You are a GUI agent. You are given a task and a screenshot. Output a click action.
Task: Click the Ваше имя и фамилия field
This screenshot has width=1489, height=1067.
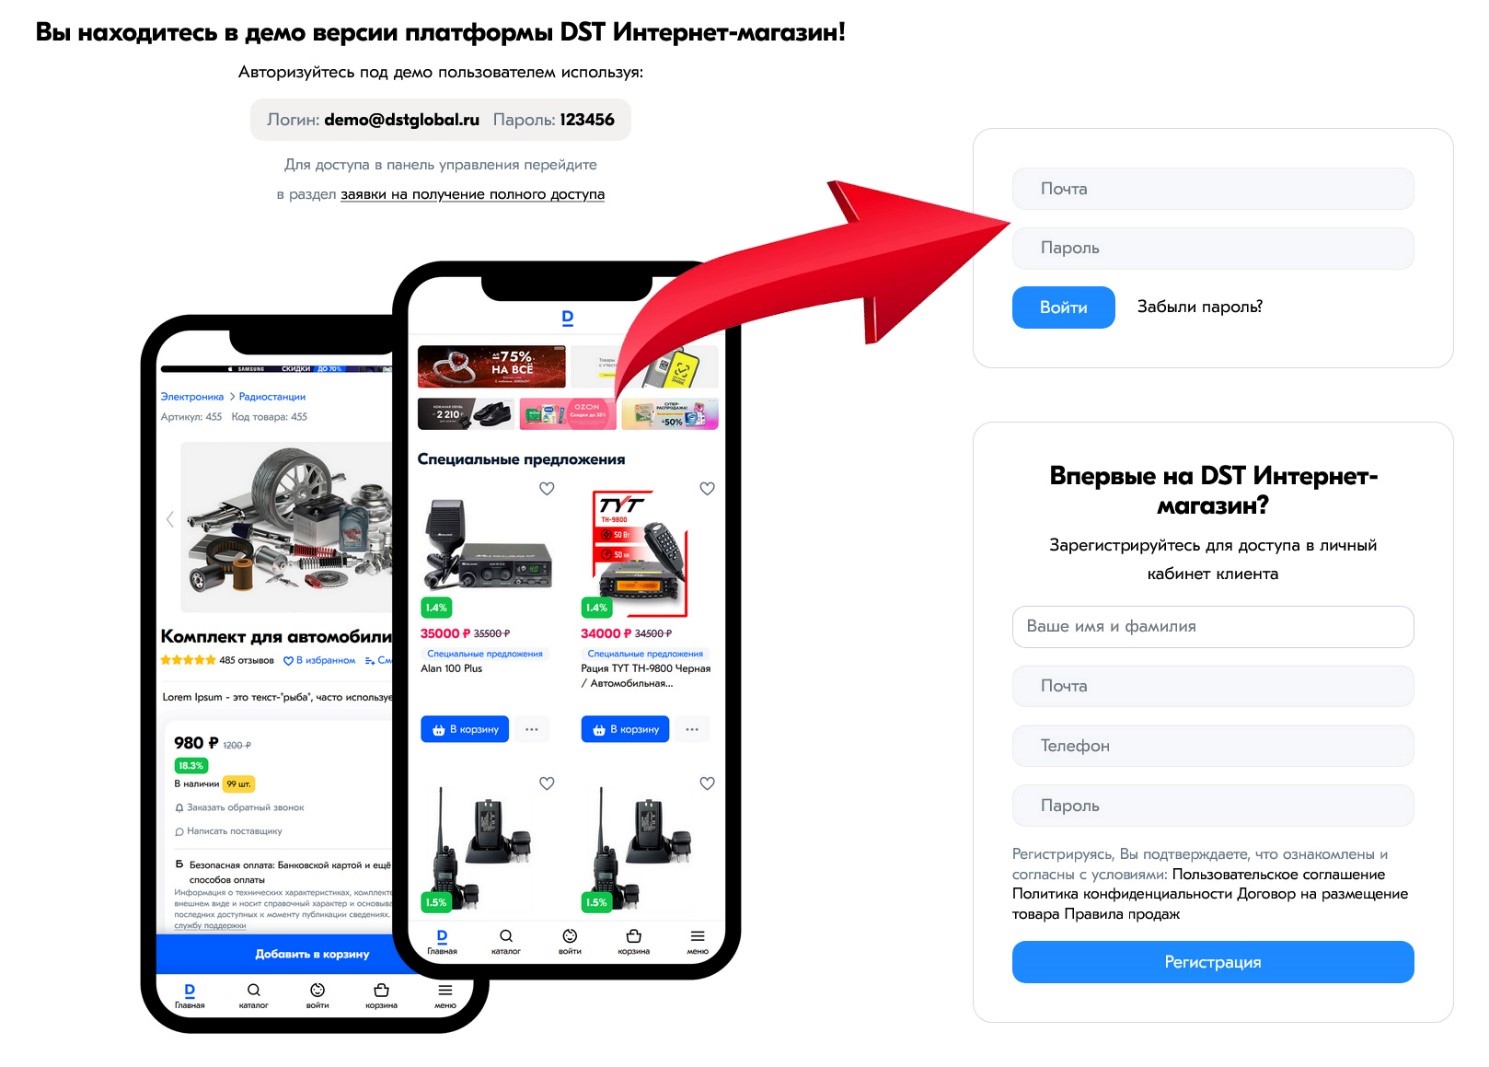click(1212, 627)
